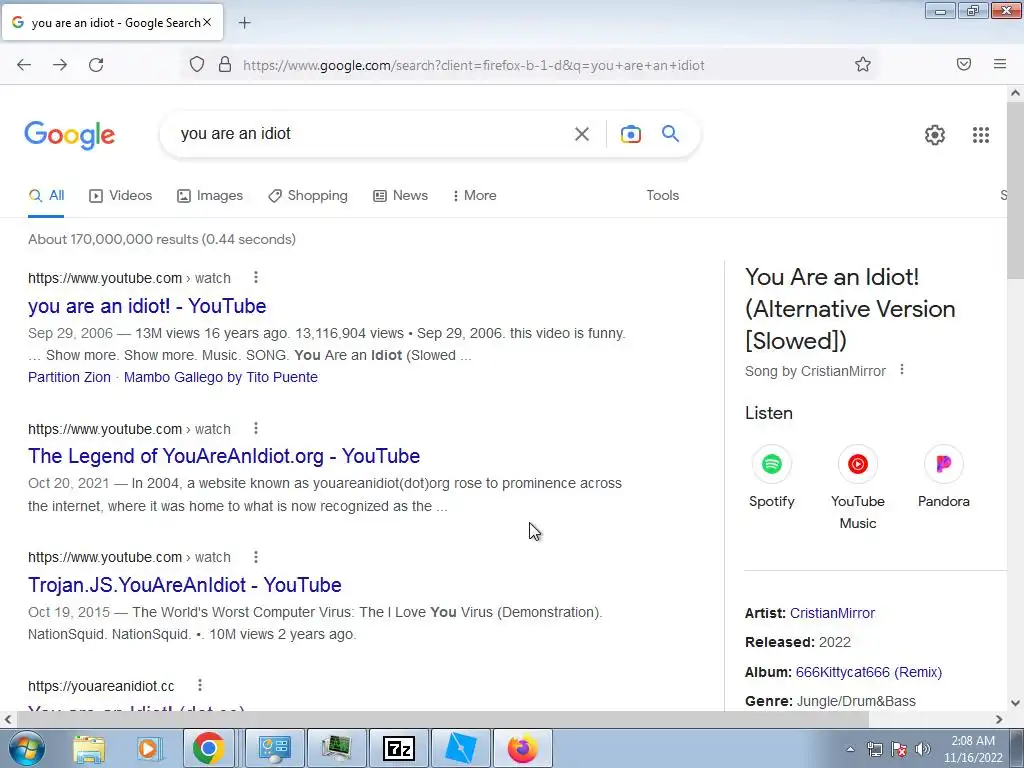The width and height of the screenshot is (1024, 768).
Task: Open more options for youareanidiot.cc result
Action: [x=200, y=685]
